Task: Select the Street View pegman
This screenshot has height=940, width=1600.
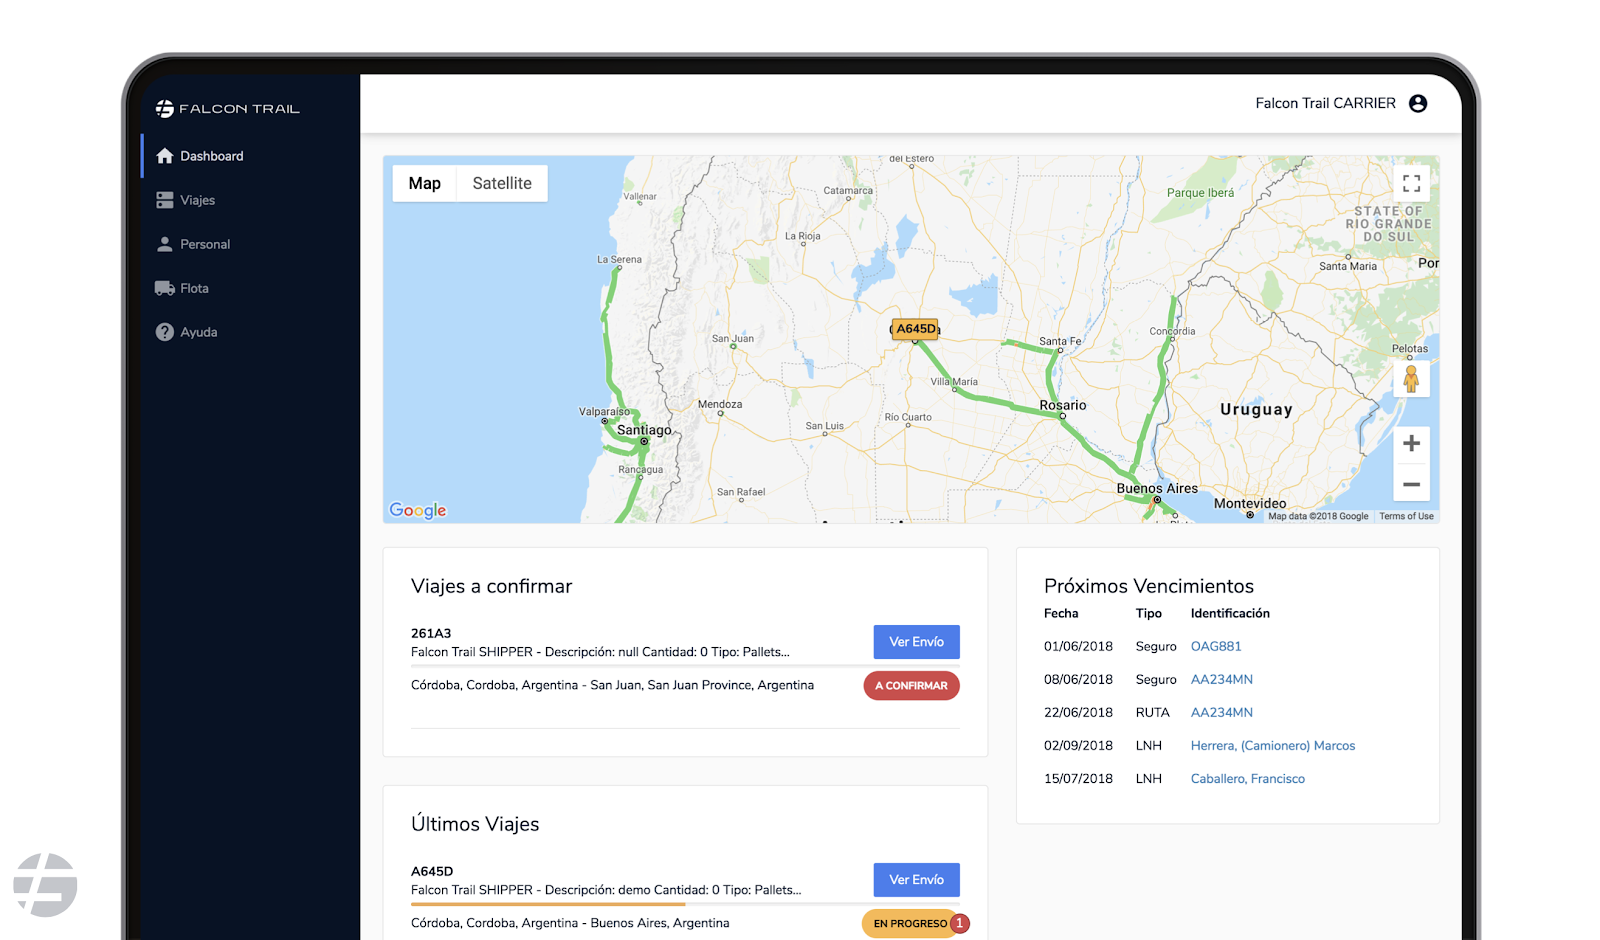Action: (1411, 379)
